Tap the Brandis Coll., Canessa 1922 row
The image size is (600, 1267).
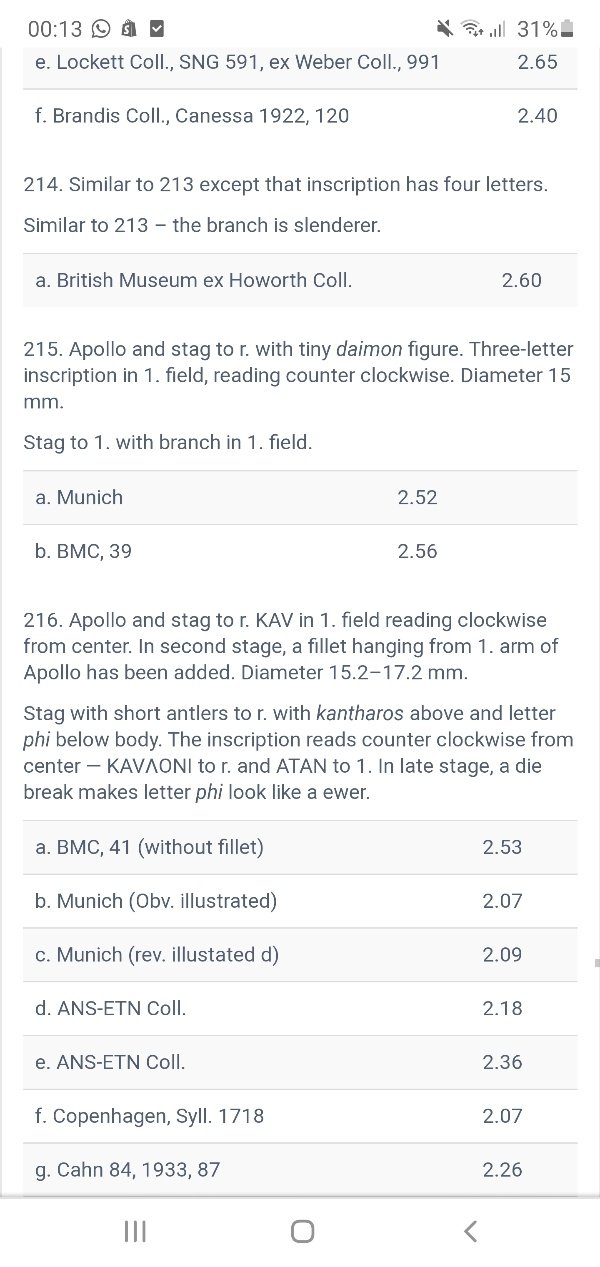coord(300,115)
